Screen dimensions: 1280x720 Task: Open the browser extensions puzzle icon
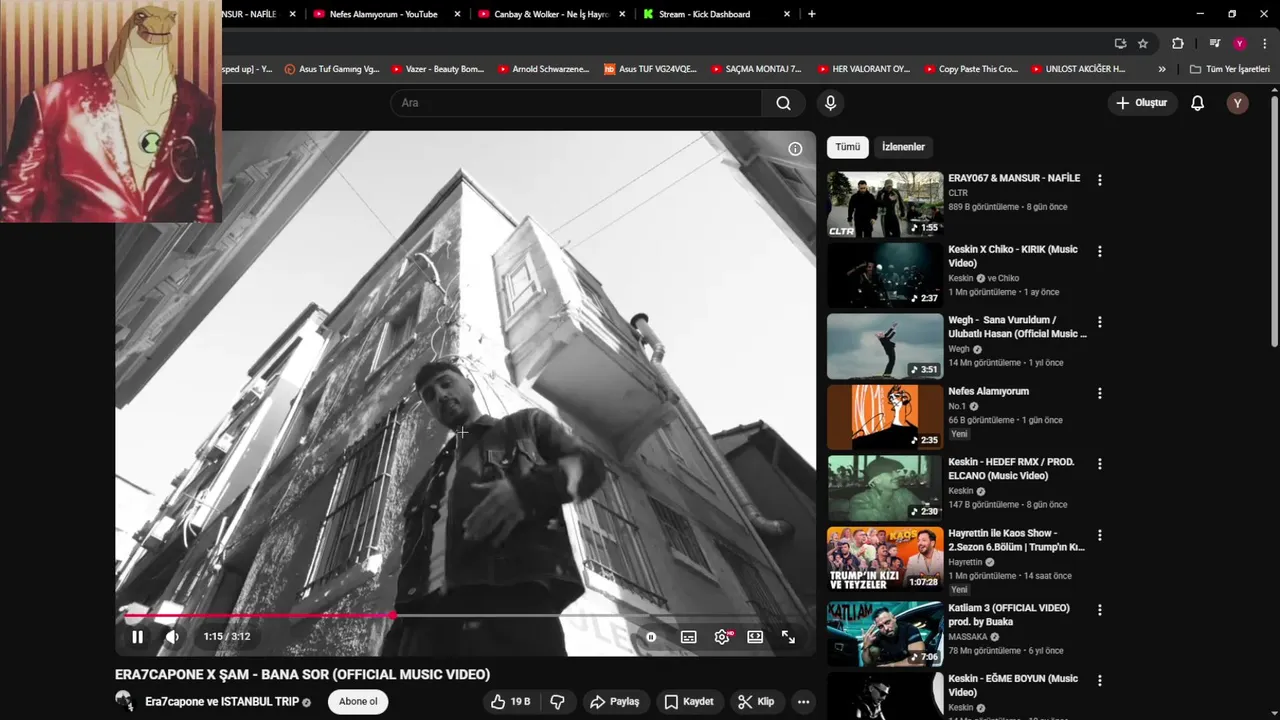[x=1177, y=43]
